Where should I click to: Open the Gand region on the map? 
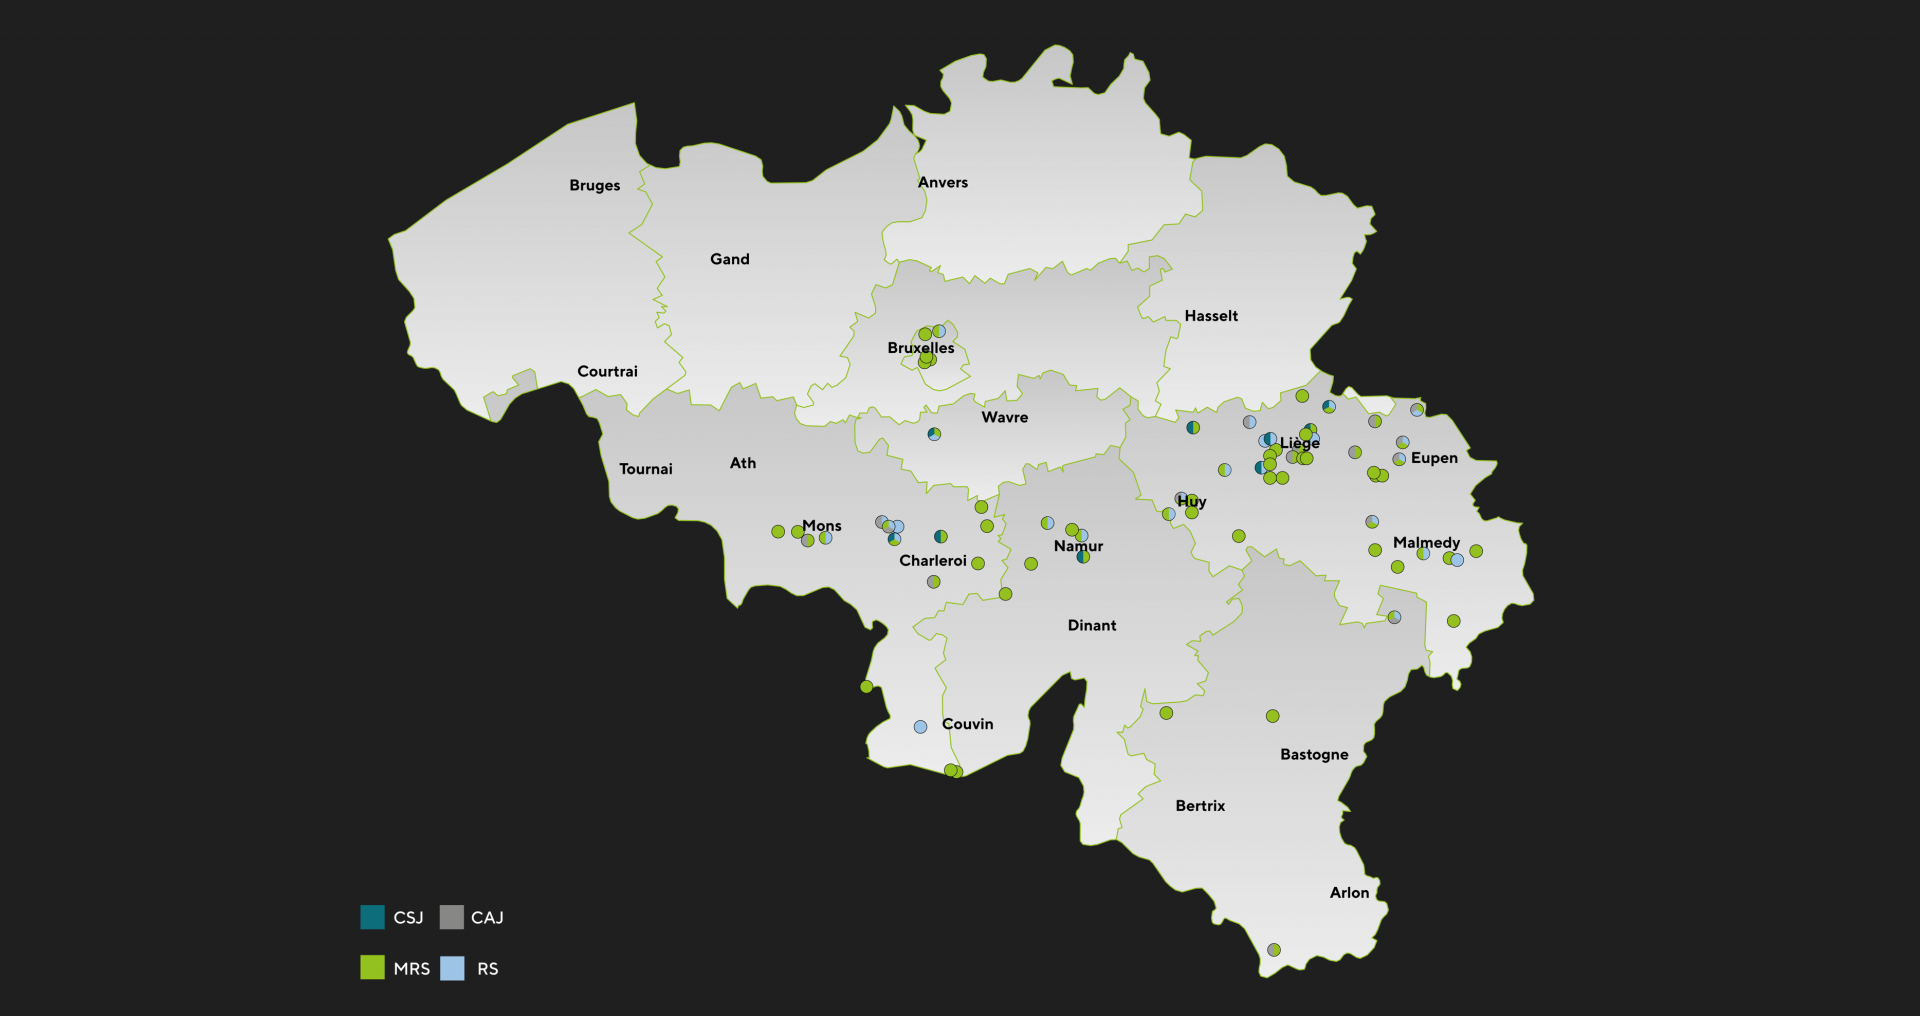click(729, 259)
